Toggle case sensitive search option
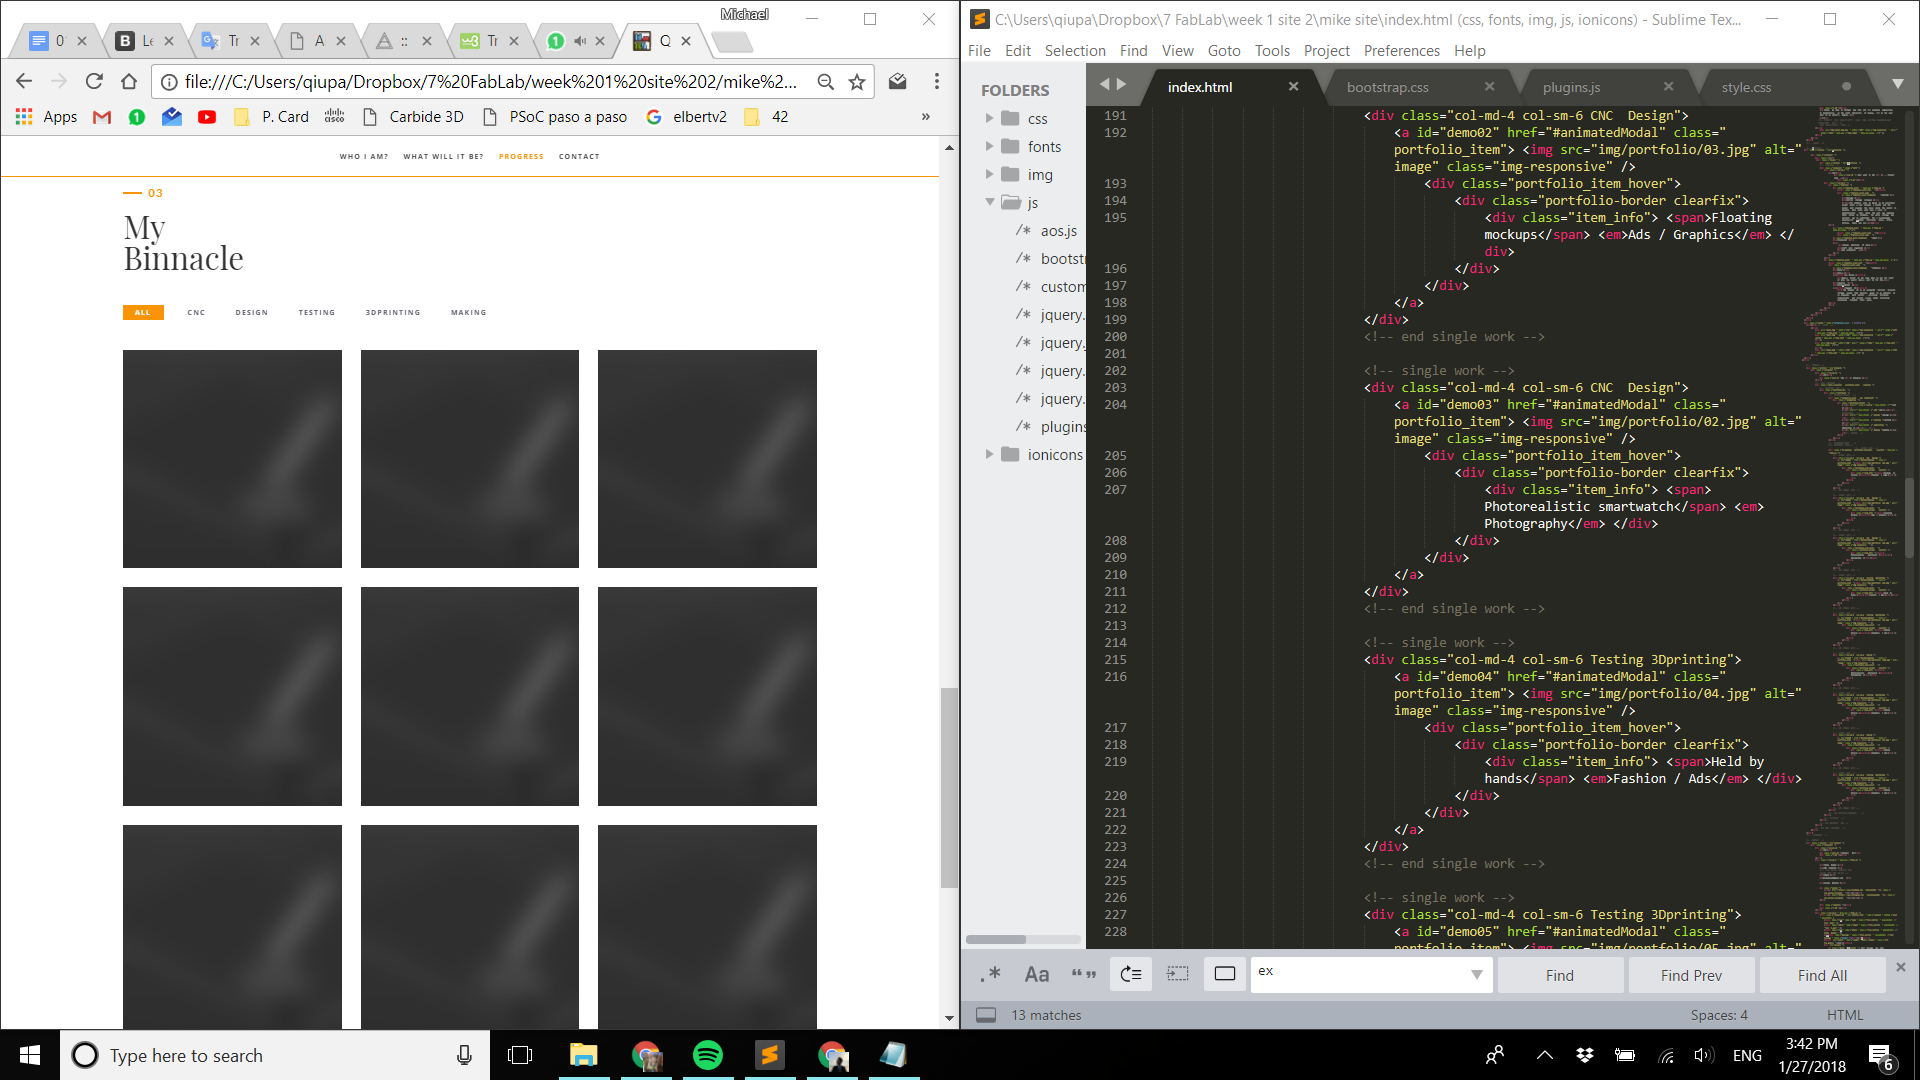The image size is (1920, 1080). tap(1037, 975)
